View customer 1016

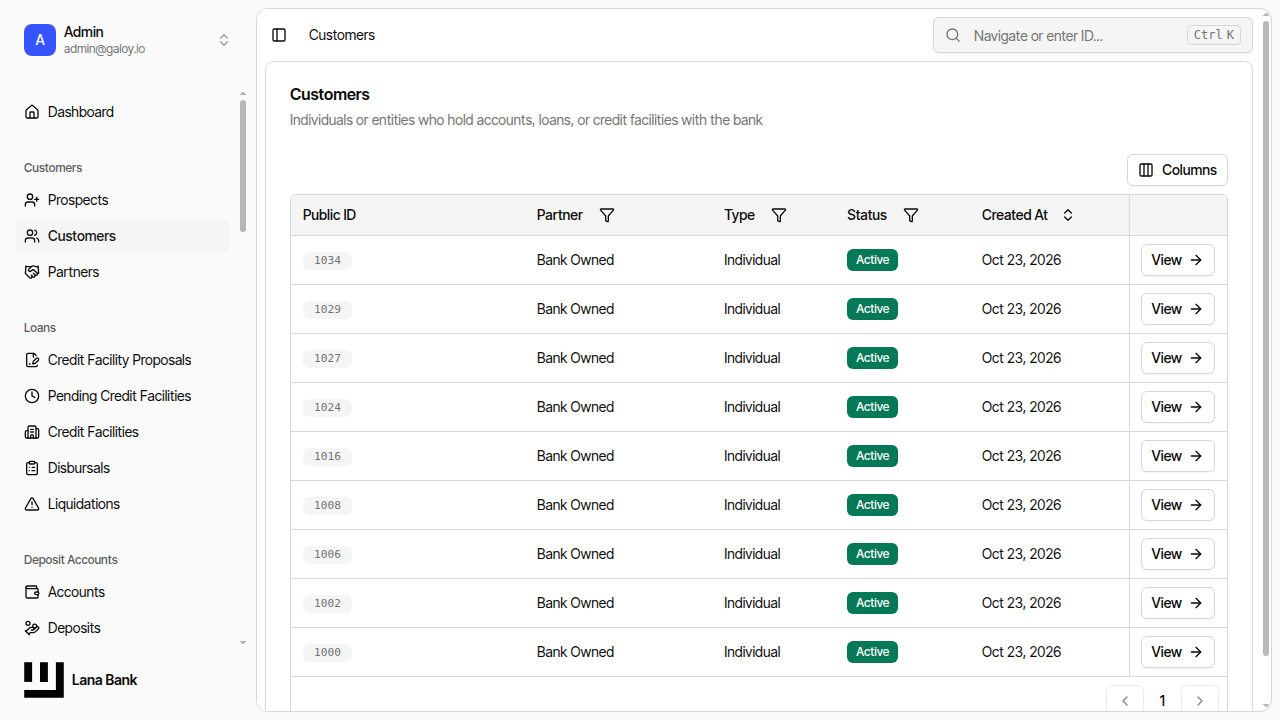[x=1177, y=456]
